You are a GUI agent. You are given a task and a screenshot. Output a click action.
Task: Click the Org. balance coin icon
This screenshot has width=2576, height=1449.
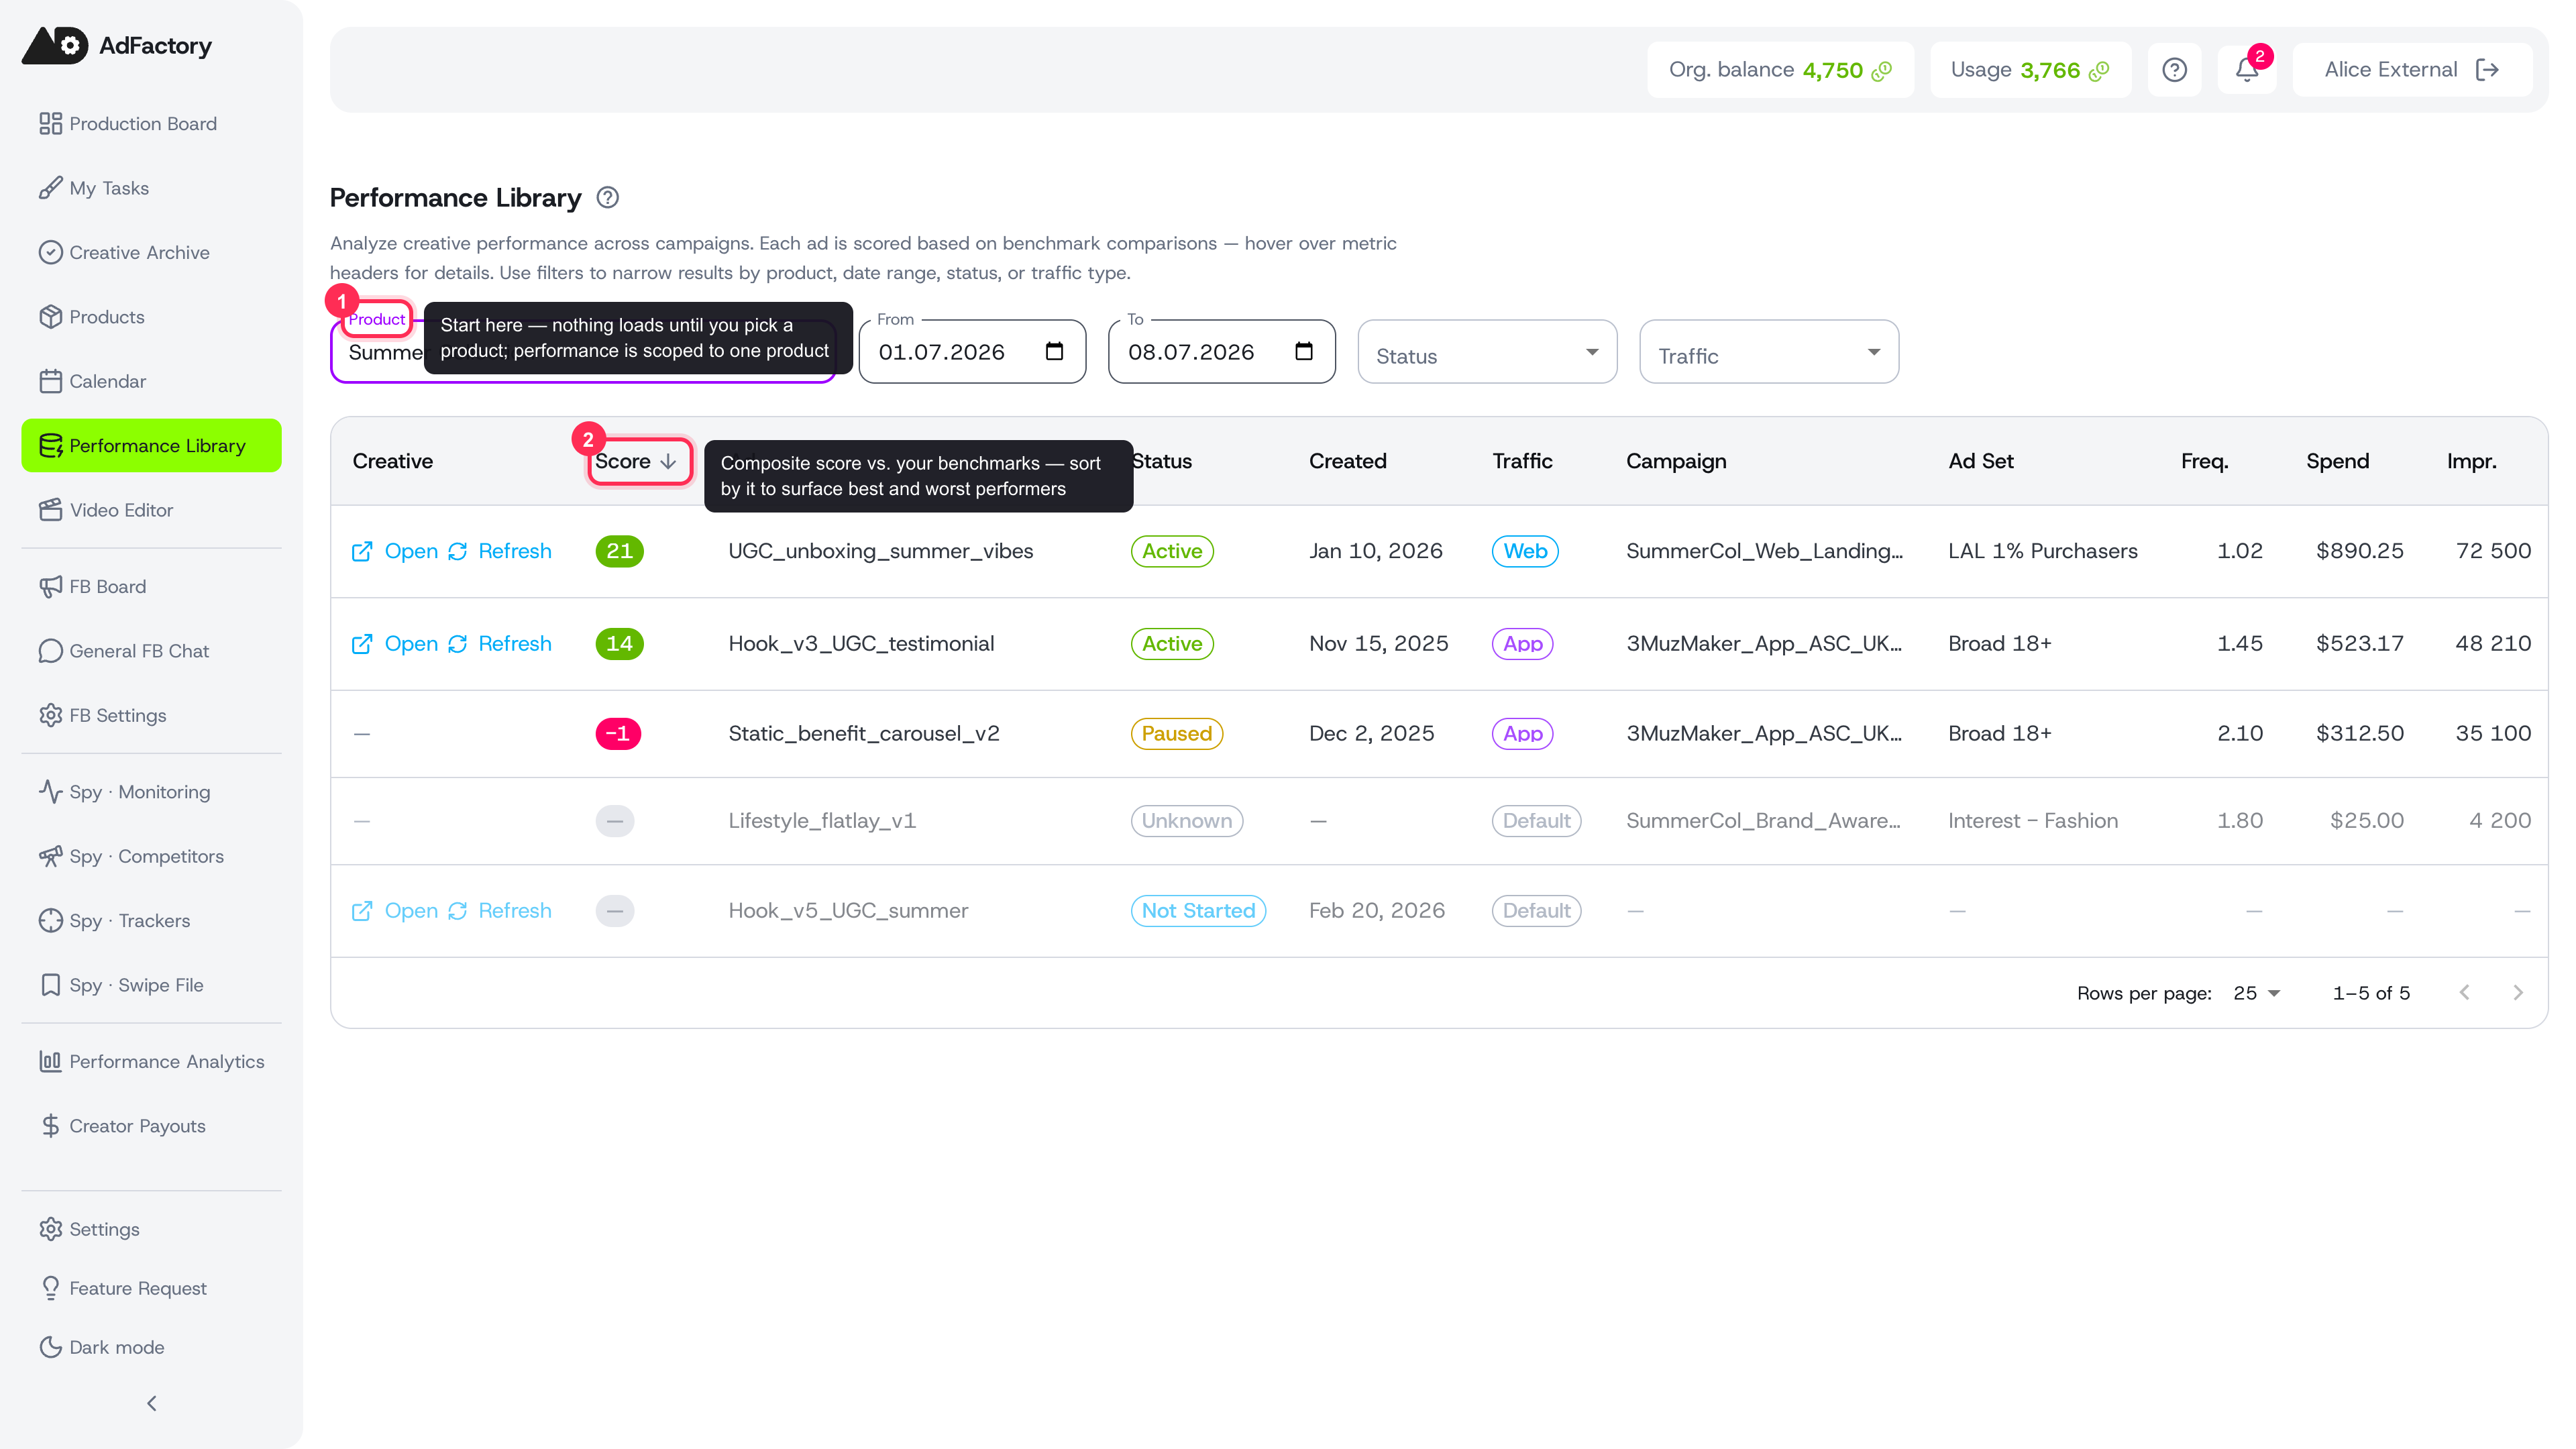pyautogui.click(x=1881, y=71)
